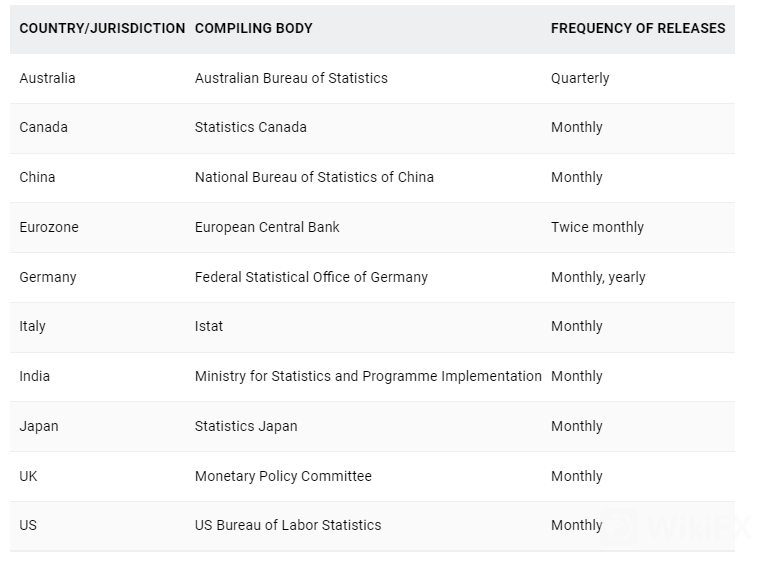
Task: Click US Bureau of Labor Statistics
Action: [x=288, y=525]
